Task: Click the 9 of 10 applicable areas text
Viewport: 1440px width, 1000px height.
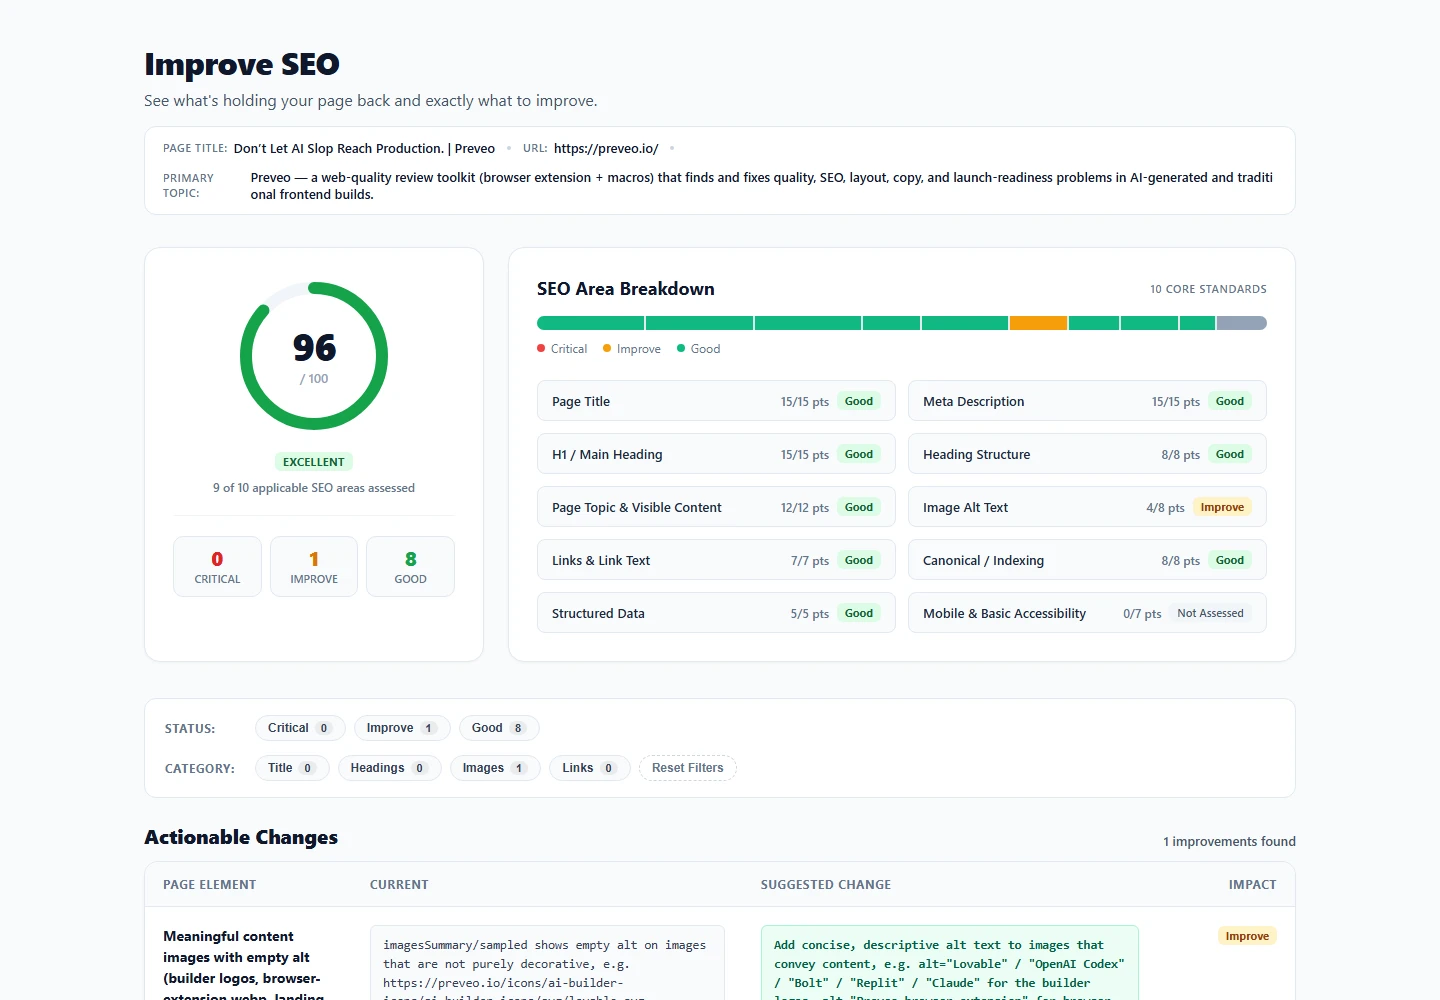Action: click(314, 488)
